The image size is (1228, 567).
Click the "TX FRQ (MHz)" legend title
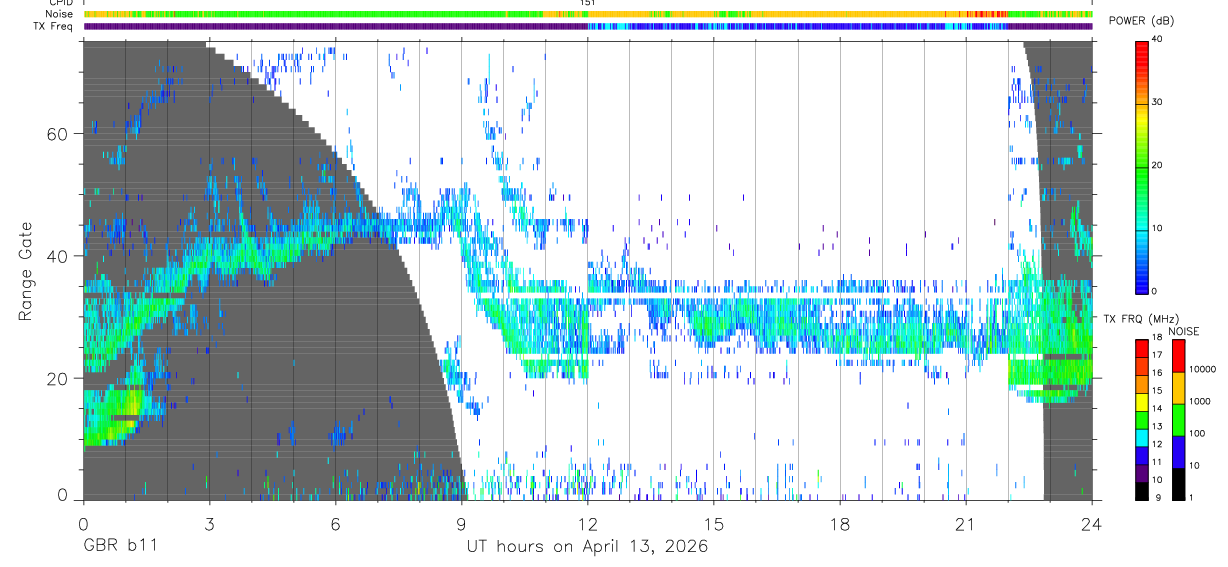pyautogui.click(x=1139, y=318)
